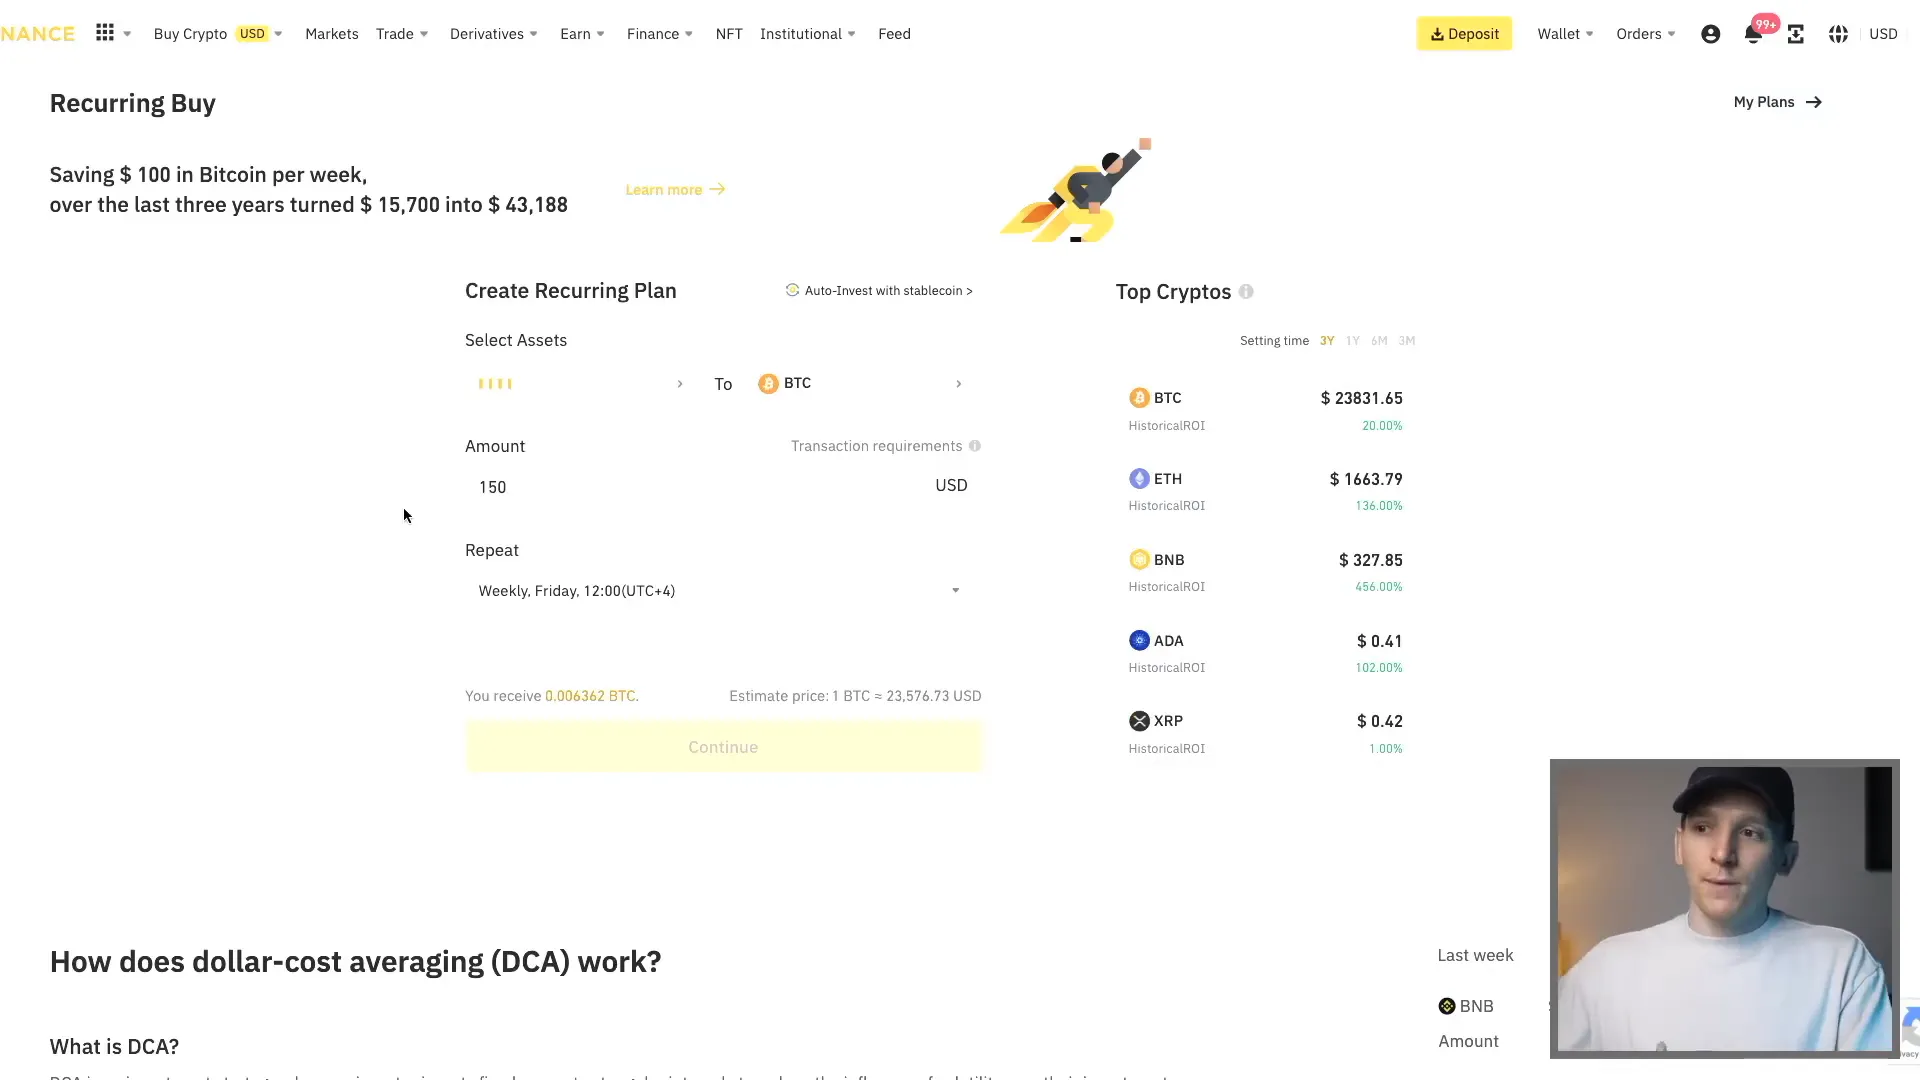
Task: Click the Learn more arrow icon
Action: coord(717,189)
